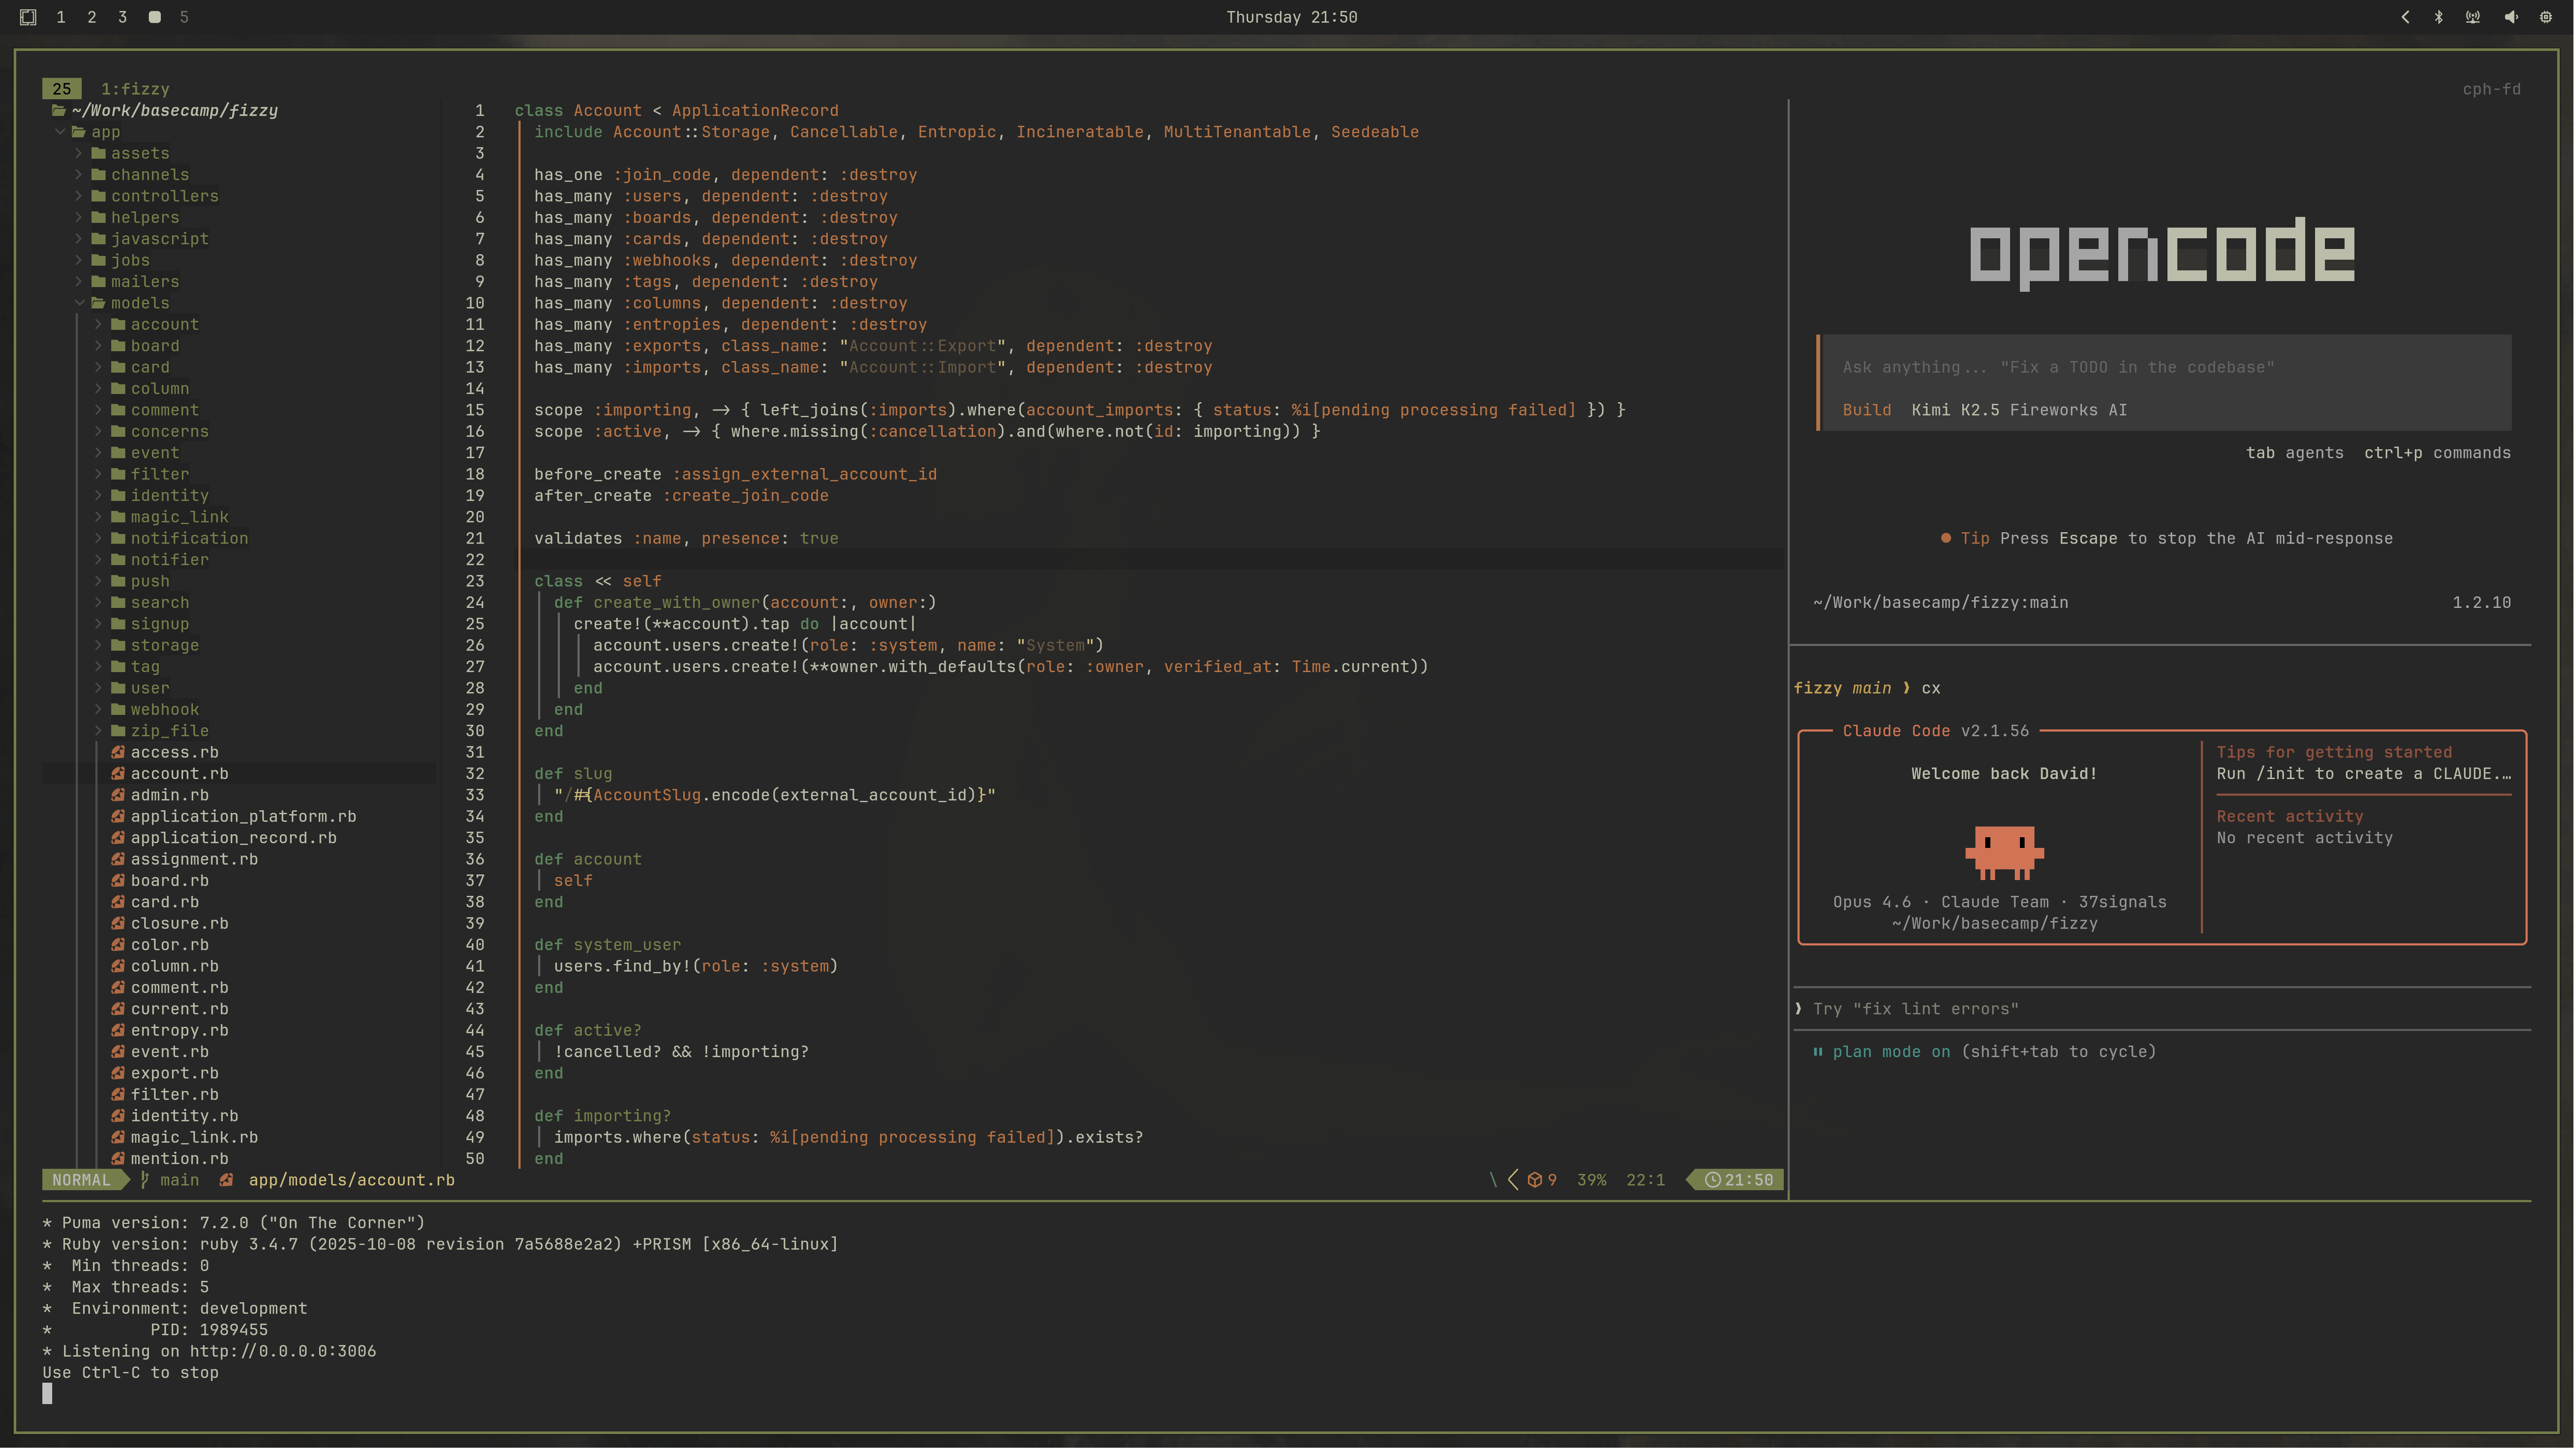Click the network signal icon in the top bar
This screenshot has height=1449, width=2576.
2472,17
